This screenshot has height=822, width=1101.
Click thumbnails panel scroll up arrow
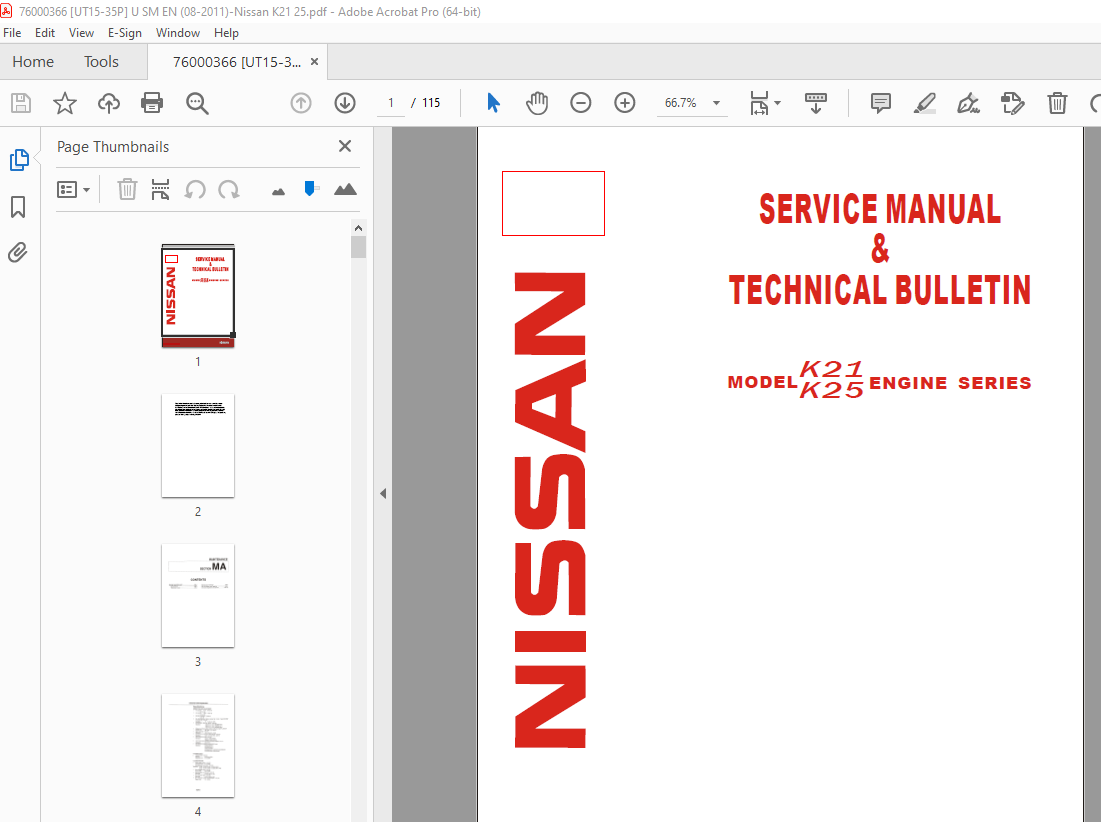(x=359, y=228)
